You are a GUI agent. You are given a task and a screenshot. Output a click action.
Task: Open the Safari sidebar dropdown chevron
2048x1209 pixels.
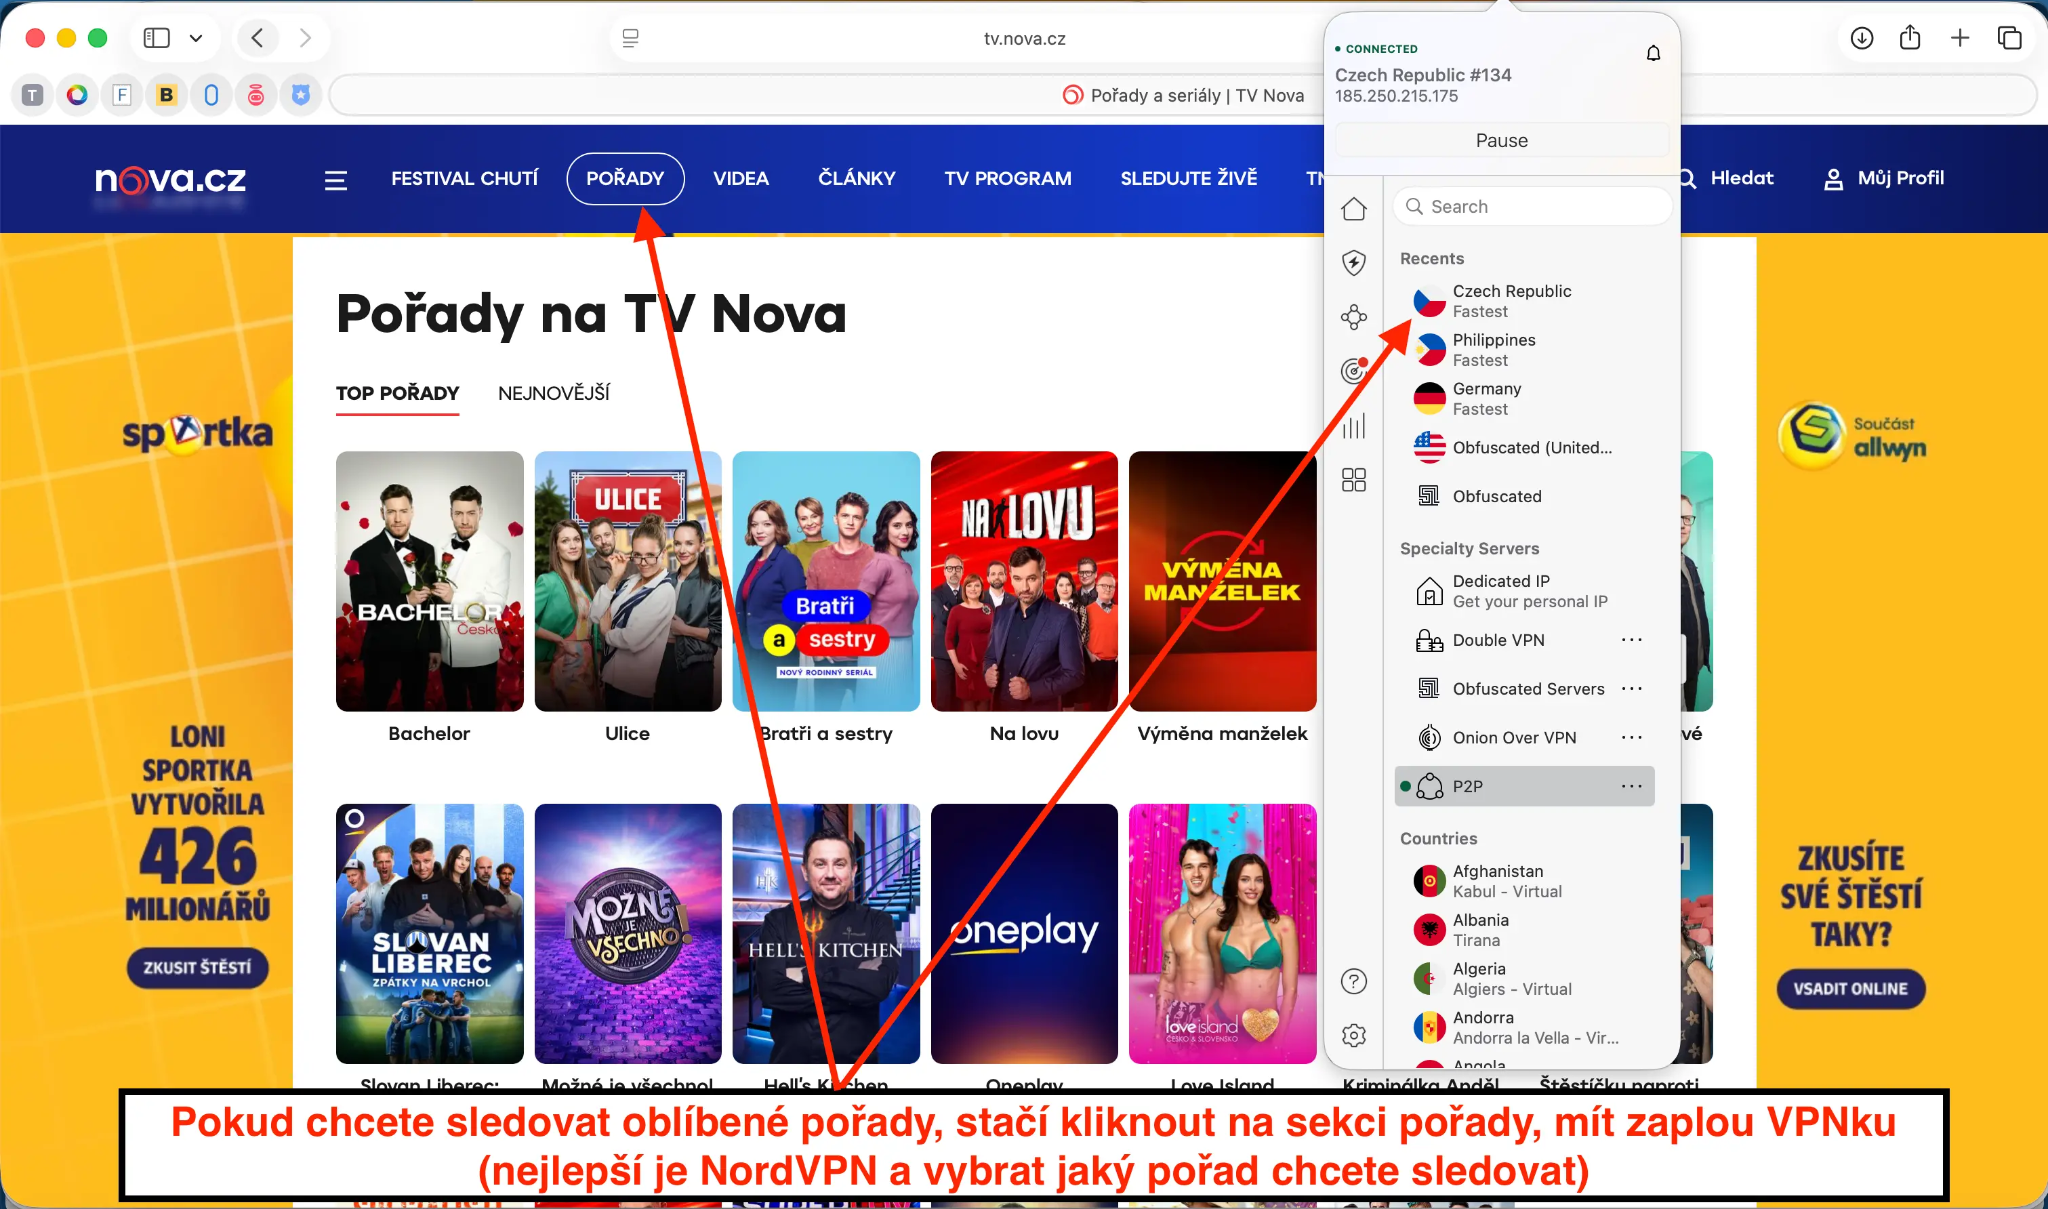[x=197, y=37]
